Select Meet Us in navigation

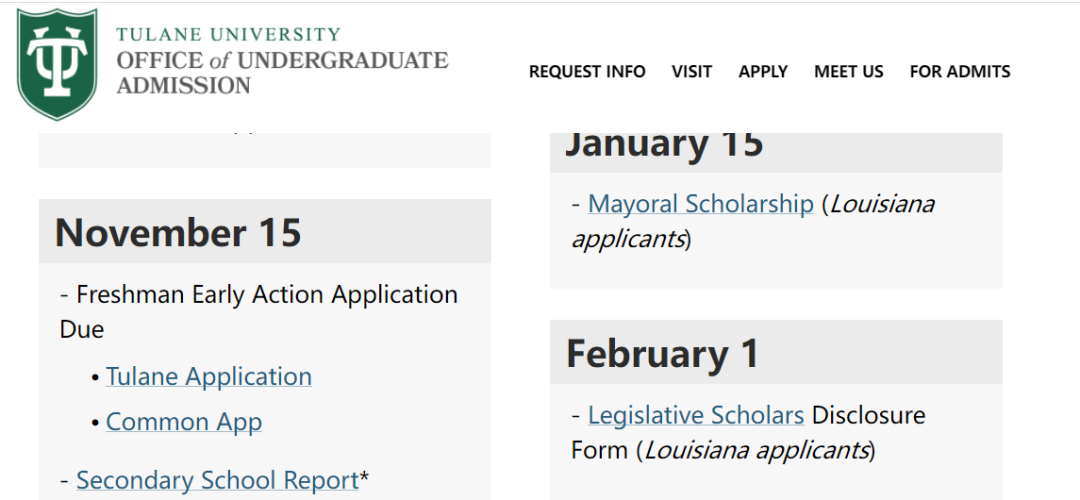click(849, 72)
